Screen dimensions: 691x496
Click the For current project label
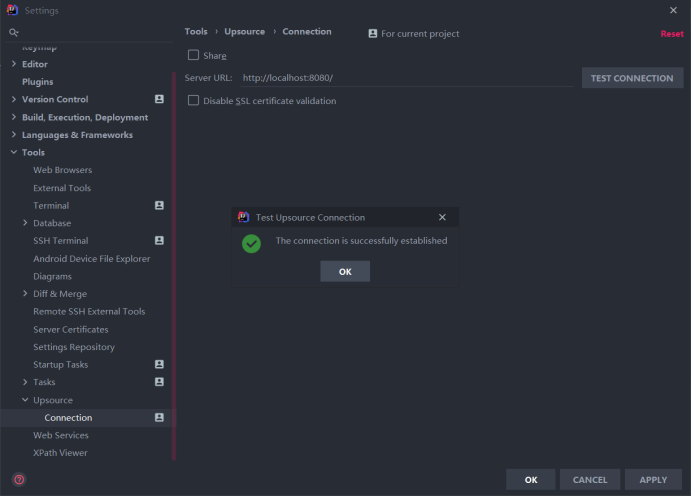point(420,34)
